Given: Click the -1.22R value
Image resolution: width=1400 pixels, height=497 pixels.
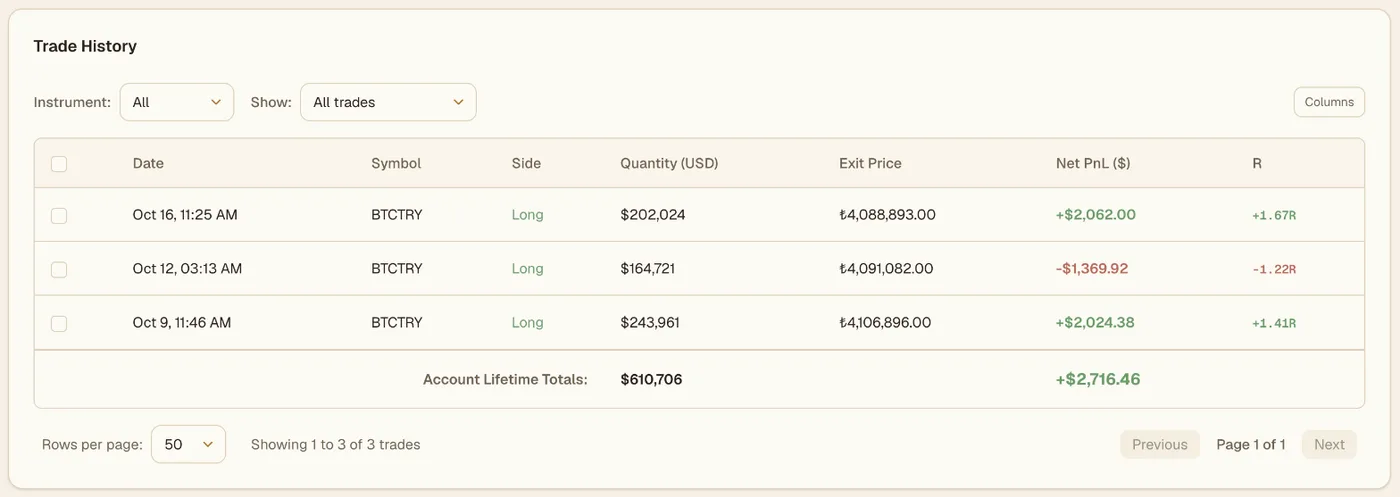Looking at the screenshot, I should click(x=1274, y=270).
